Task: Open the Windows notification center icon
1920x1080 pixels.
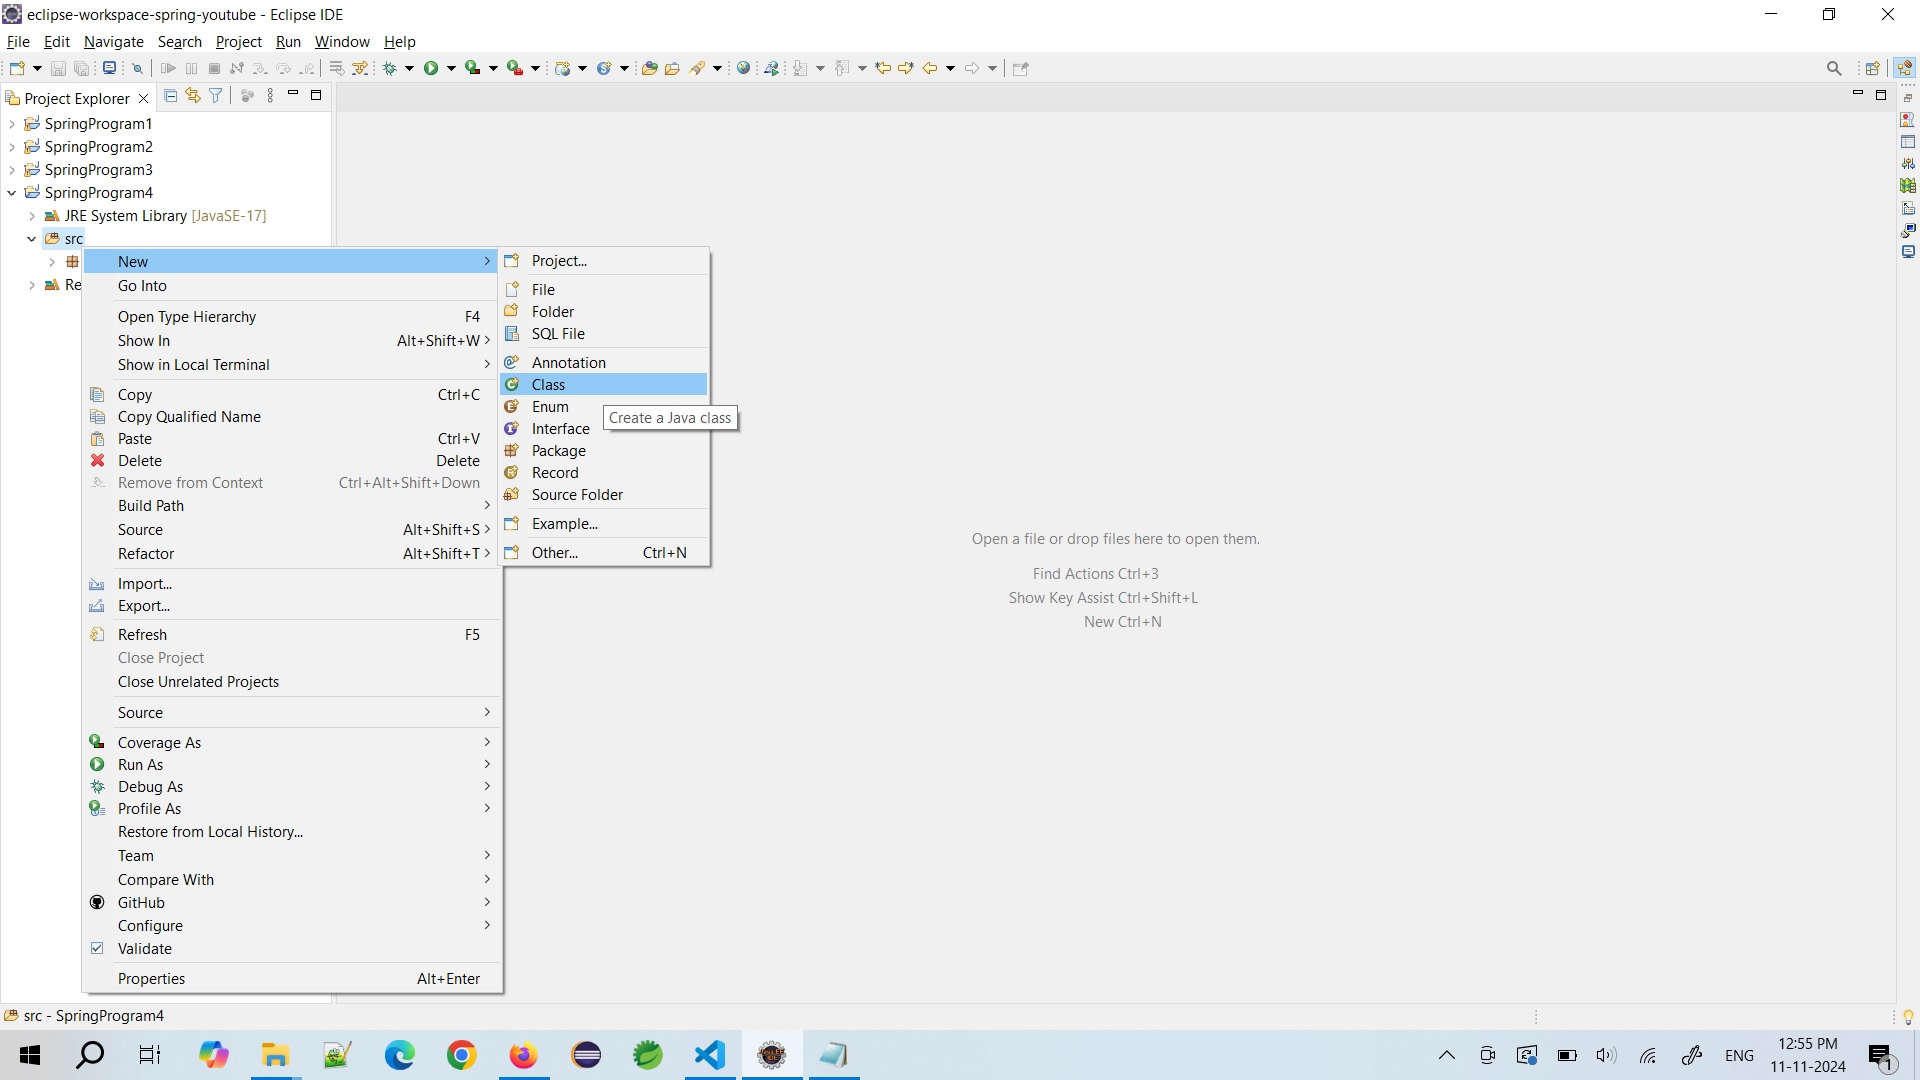Action: [x=1881, y=1056]
